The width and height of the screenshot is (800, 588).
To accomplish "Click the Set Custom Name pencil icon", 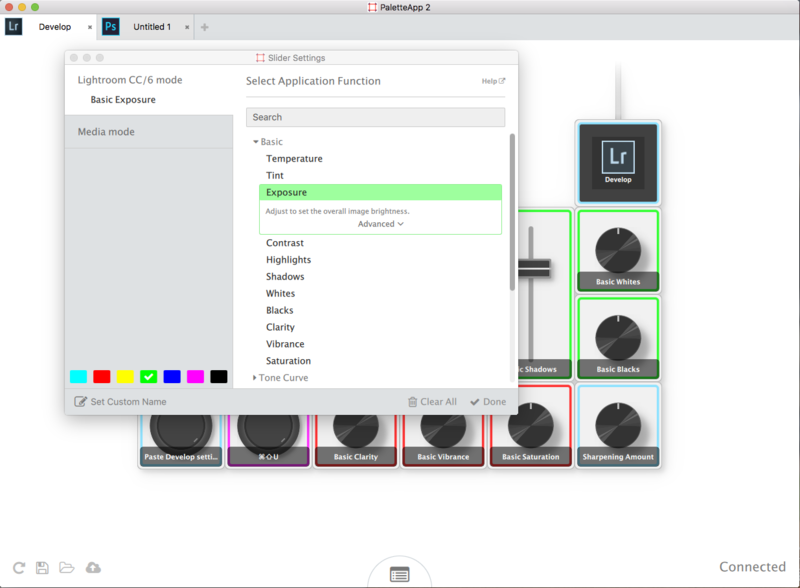I will [x=83, y=400].
